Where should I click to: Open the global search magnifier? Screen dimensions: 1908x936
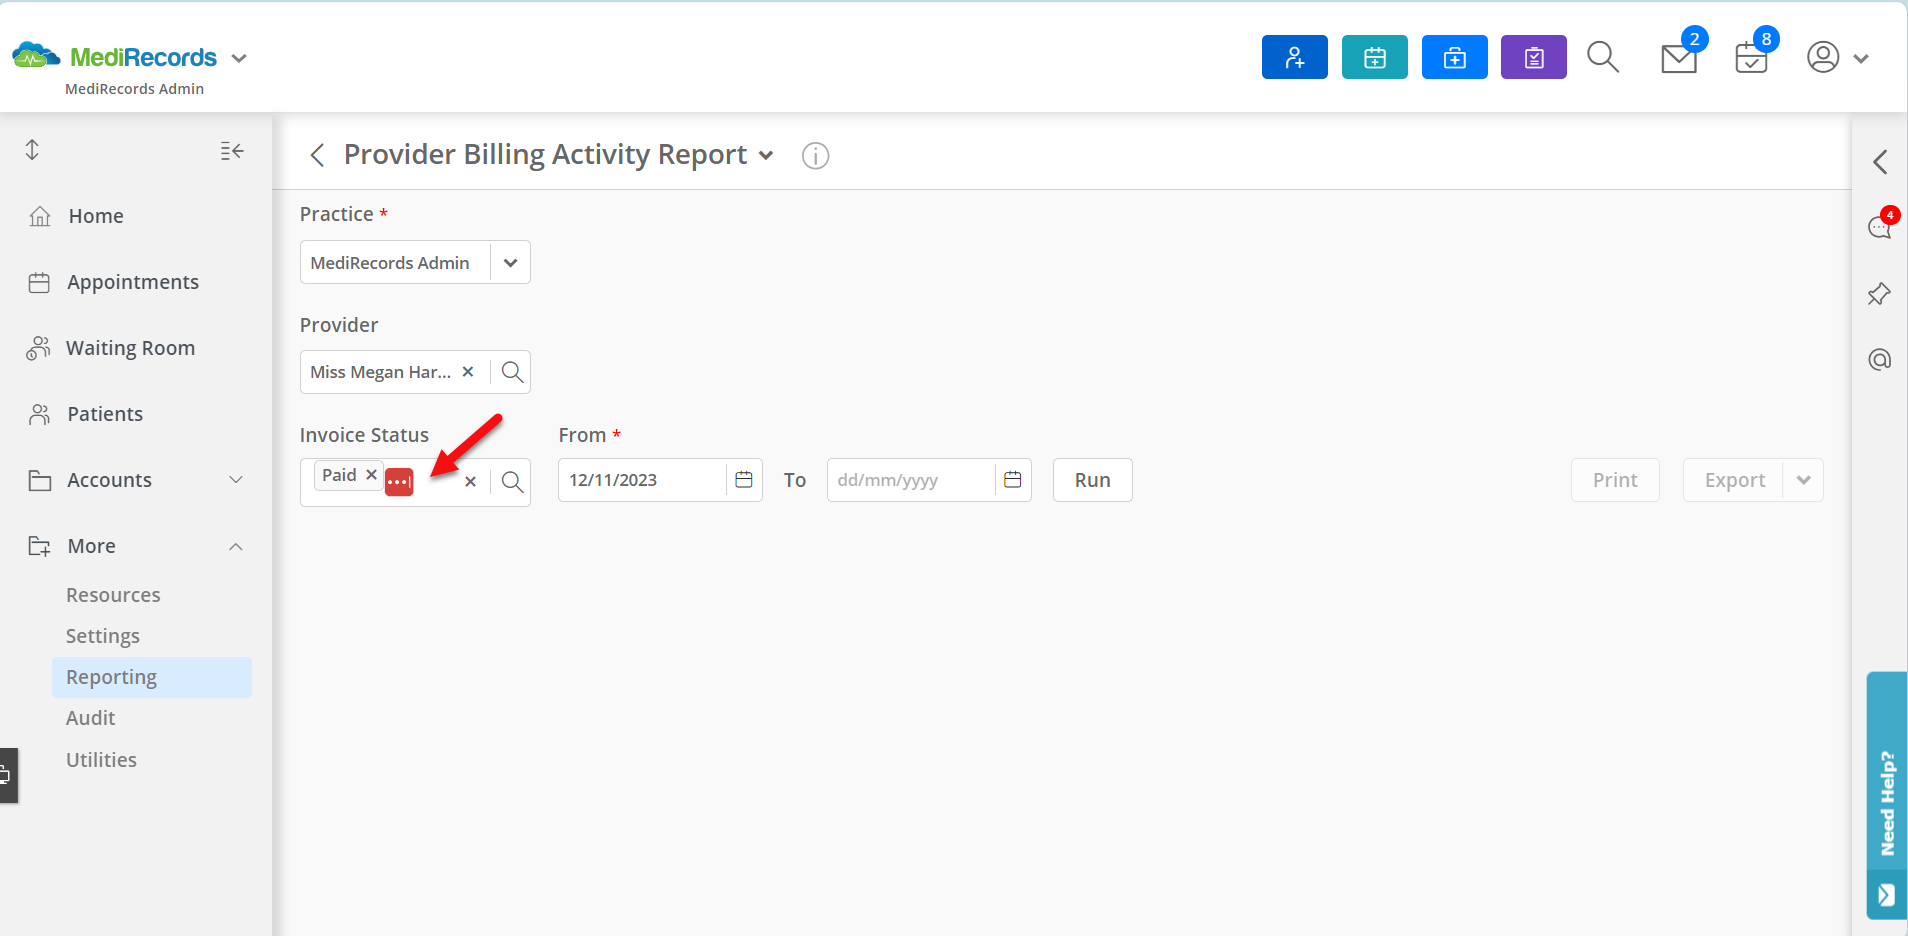[1603, 57]
